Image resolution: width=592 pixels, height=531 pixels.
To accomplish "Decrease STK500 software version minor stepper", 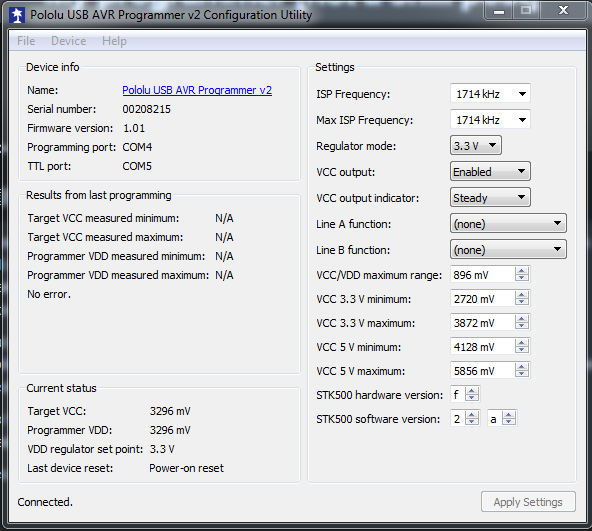I will click(x=509, y=422).
